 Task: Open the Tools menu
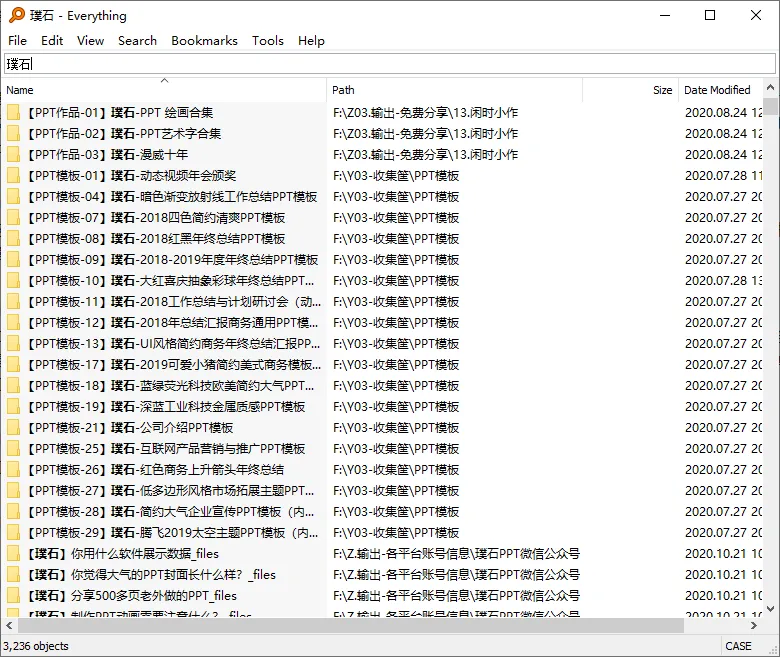tap(268, 40)
